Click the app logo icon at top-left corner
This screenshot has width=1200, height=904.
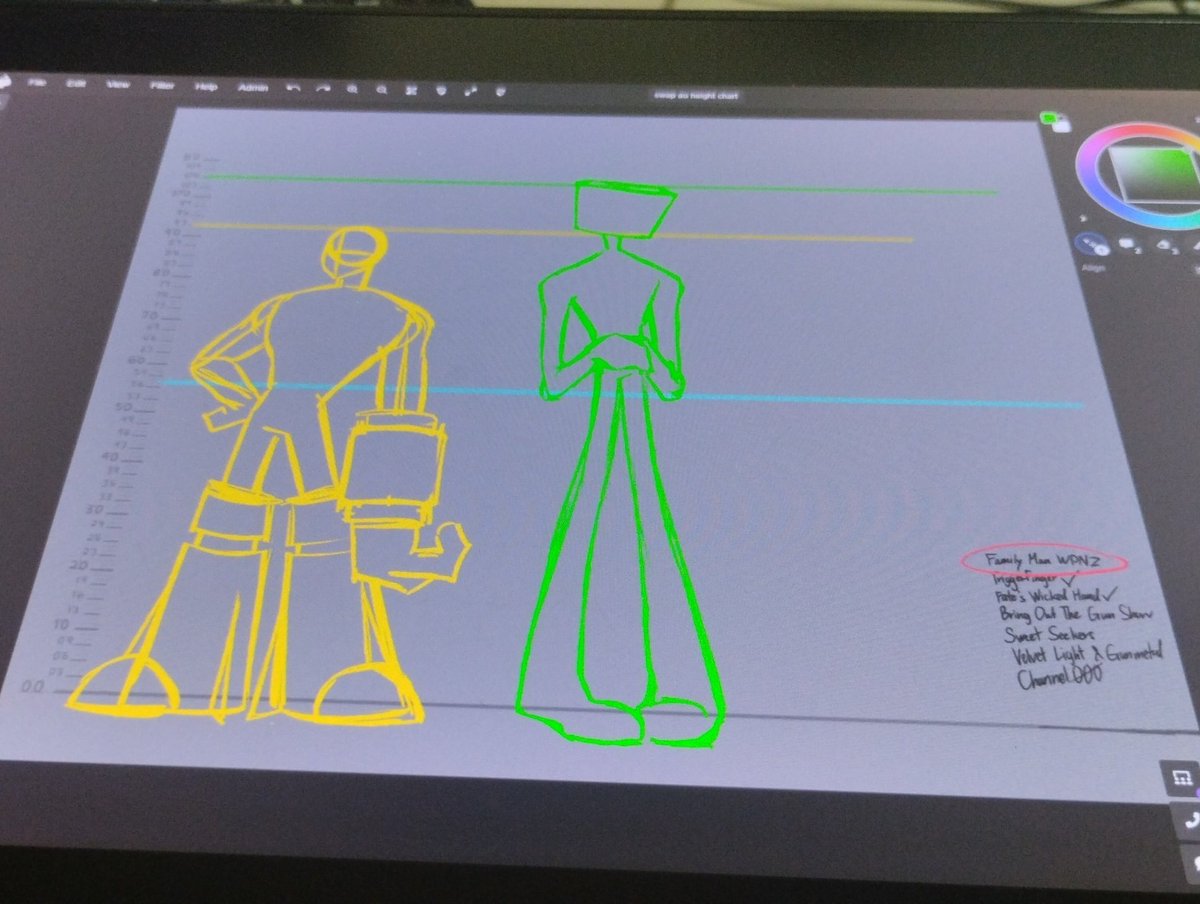tap(5, 82)
